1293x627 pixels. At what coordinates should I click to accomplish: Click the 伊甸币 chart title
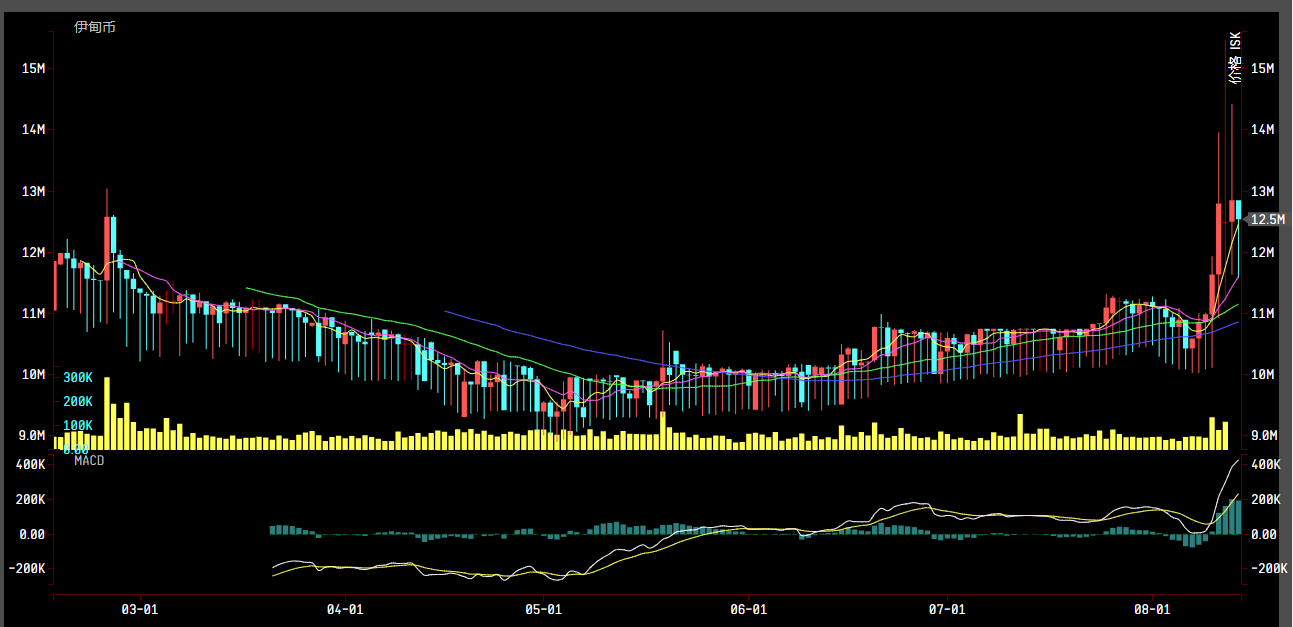click(95, 27)
